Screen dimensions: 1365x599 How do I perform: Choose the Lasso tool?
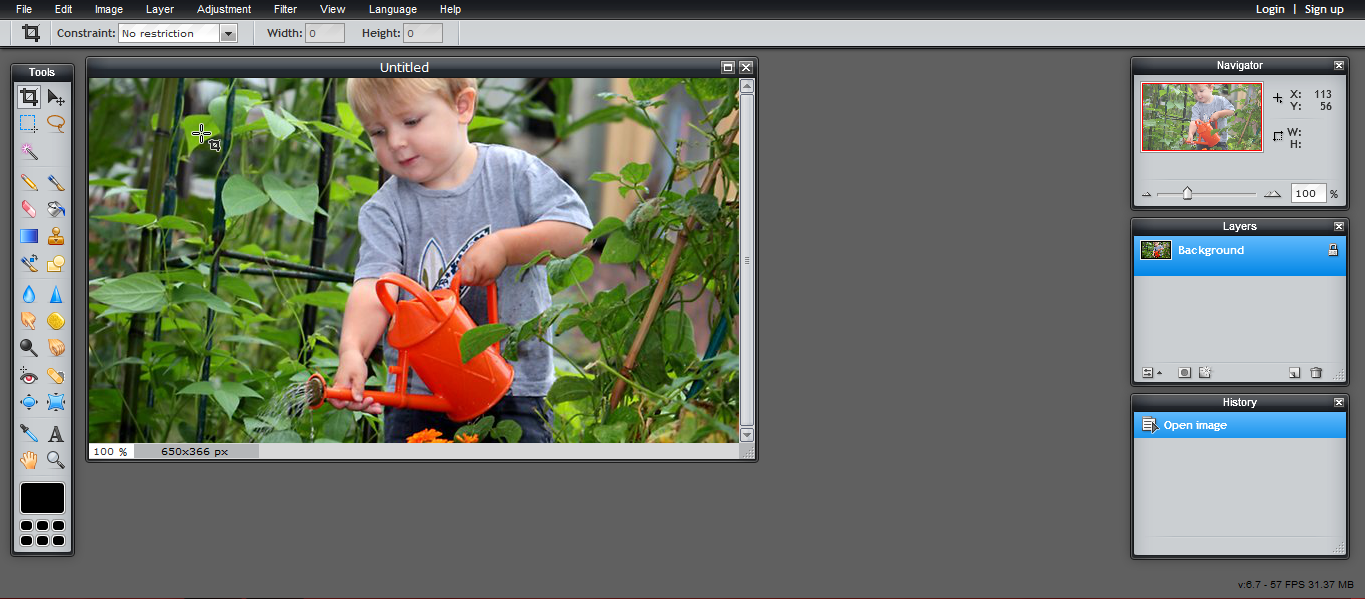[x=56, y=124]
